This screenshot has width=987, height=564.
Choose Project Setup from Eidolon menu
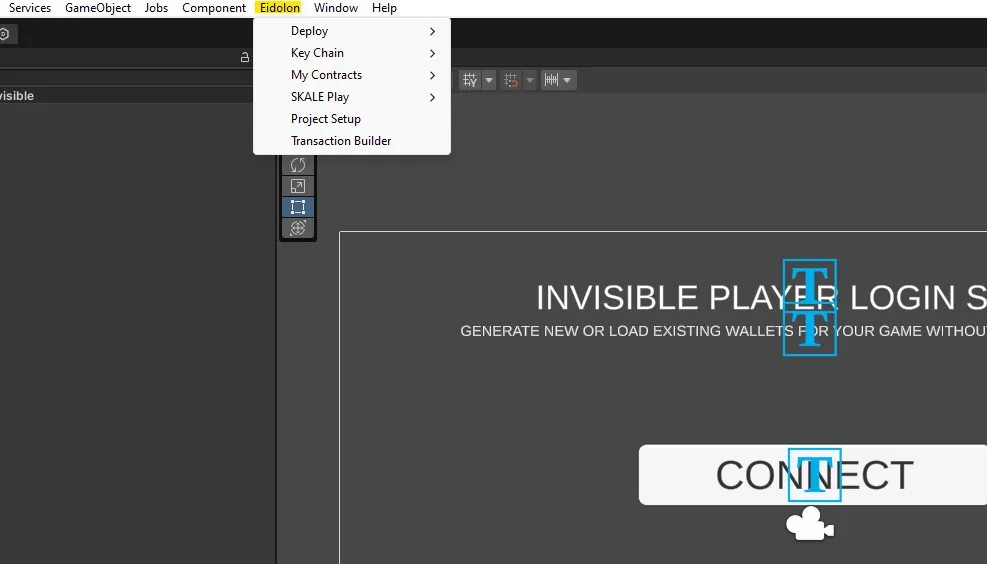tap(326, 119)
